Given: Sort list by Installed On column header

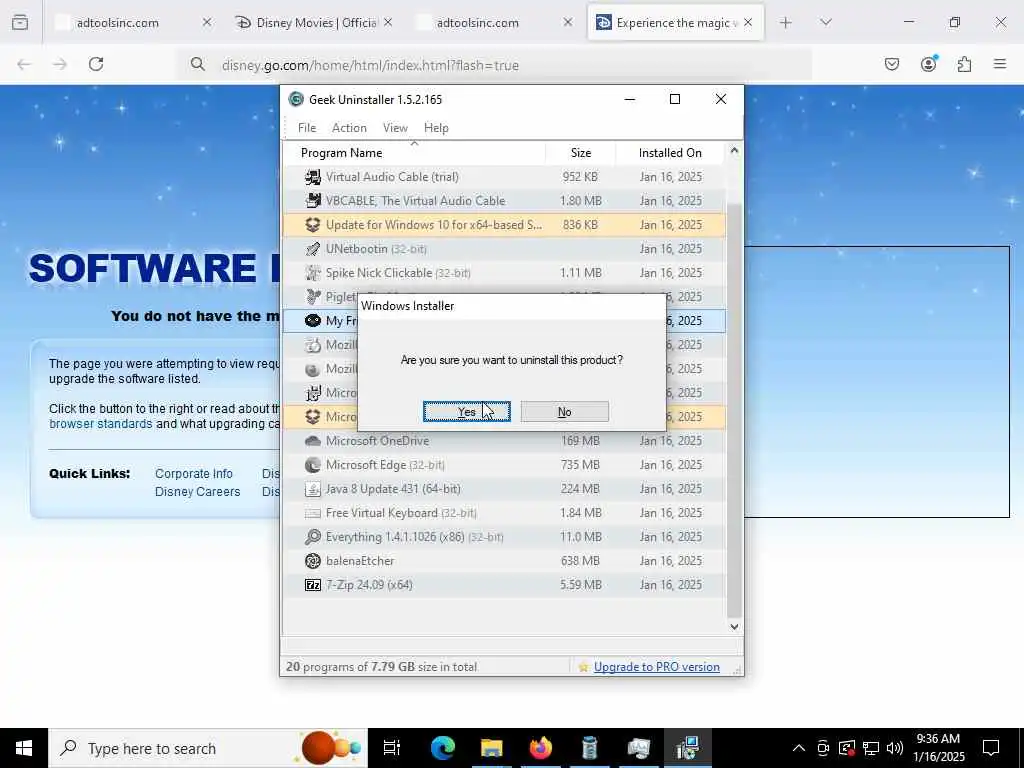Looking at the screenshot, I should point(670,153).
